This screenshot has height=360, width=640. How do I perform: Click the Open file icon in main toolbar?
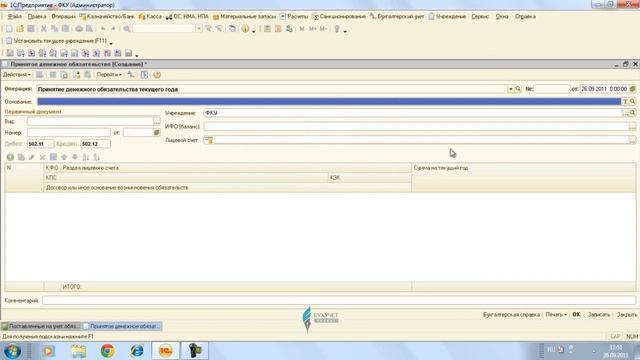coord(20,29)
